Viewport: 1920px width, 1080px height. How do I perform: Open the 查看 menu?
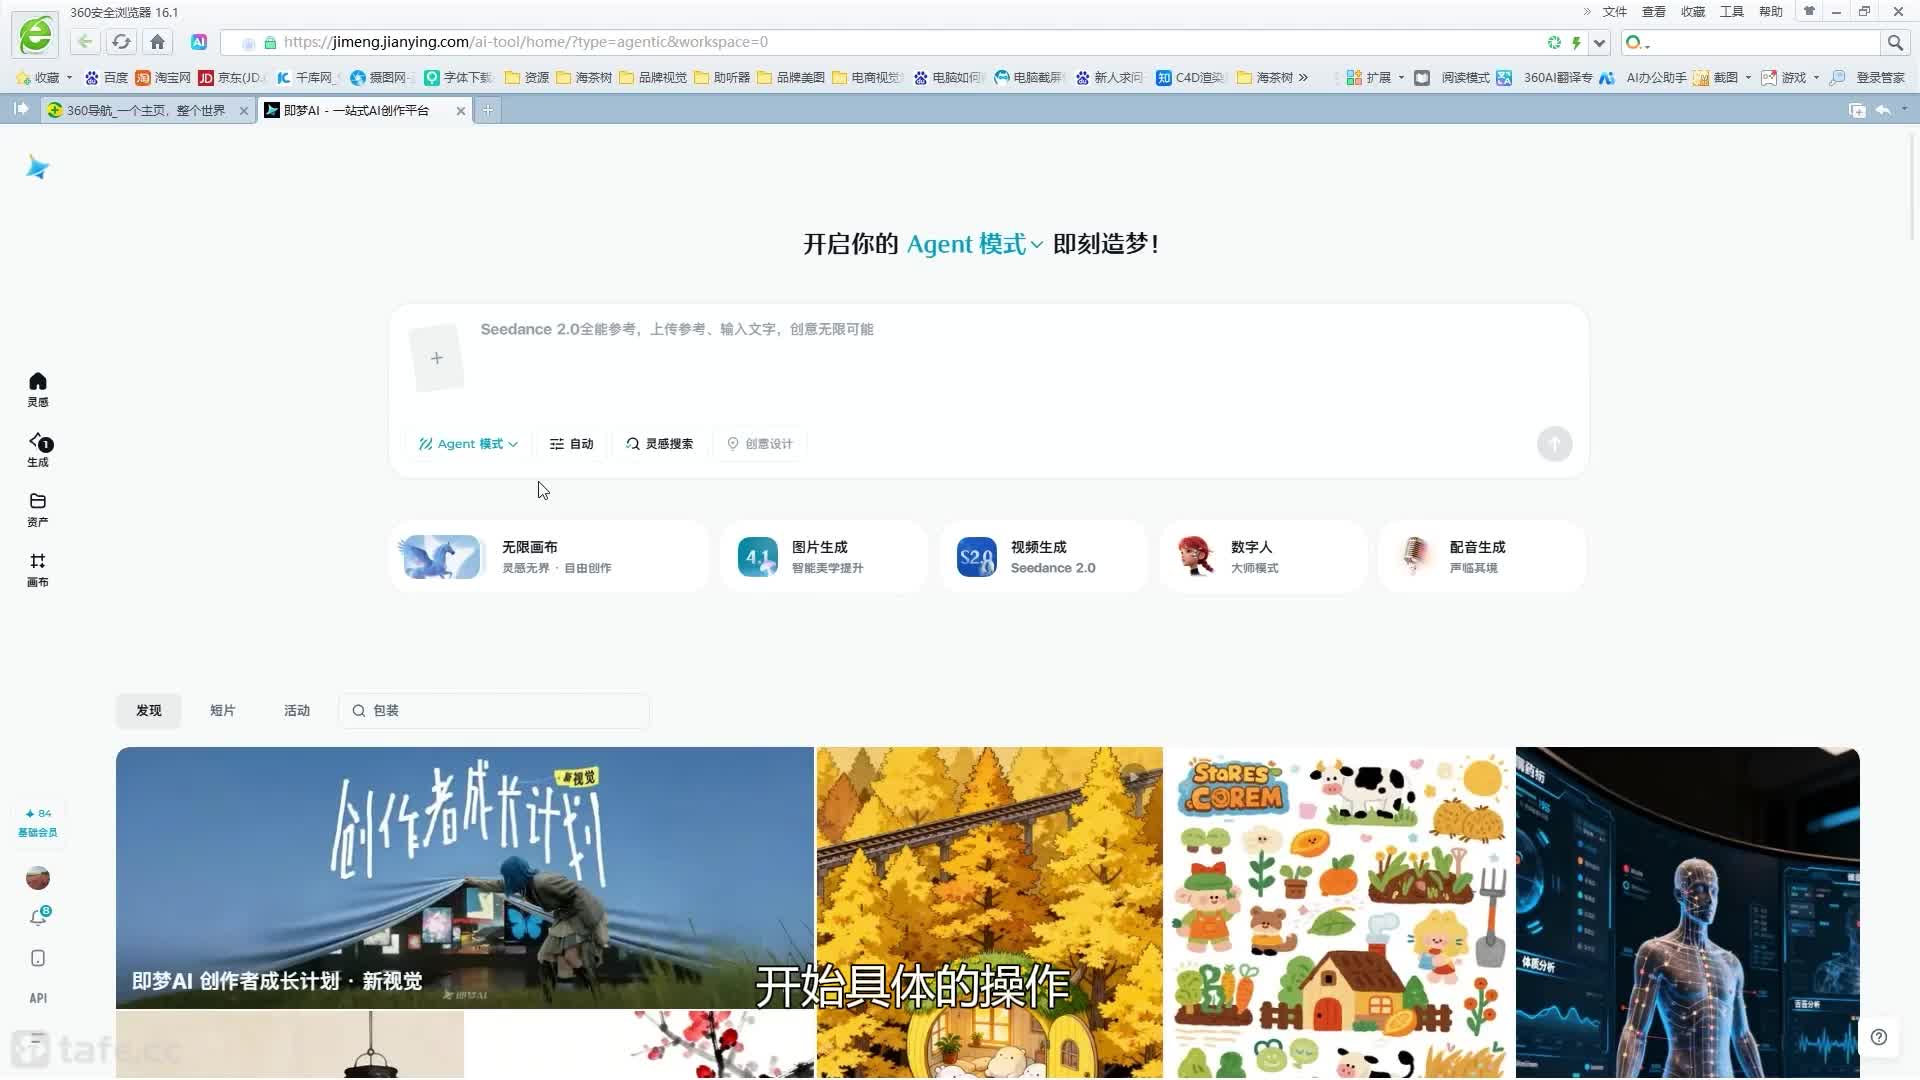pyautogui.click(x=1654, y=12)
